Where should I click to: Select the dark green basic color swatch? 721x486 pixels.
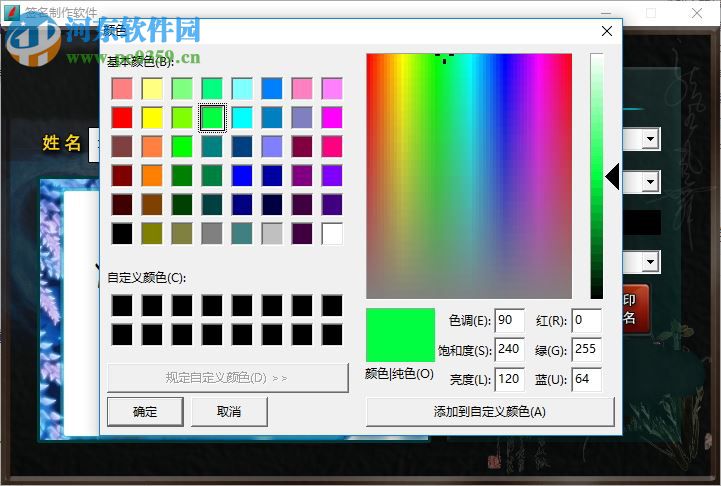[182, 176]
